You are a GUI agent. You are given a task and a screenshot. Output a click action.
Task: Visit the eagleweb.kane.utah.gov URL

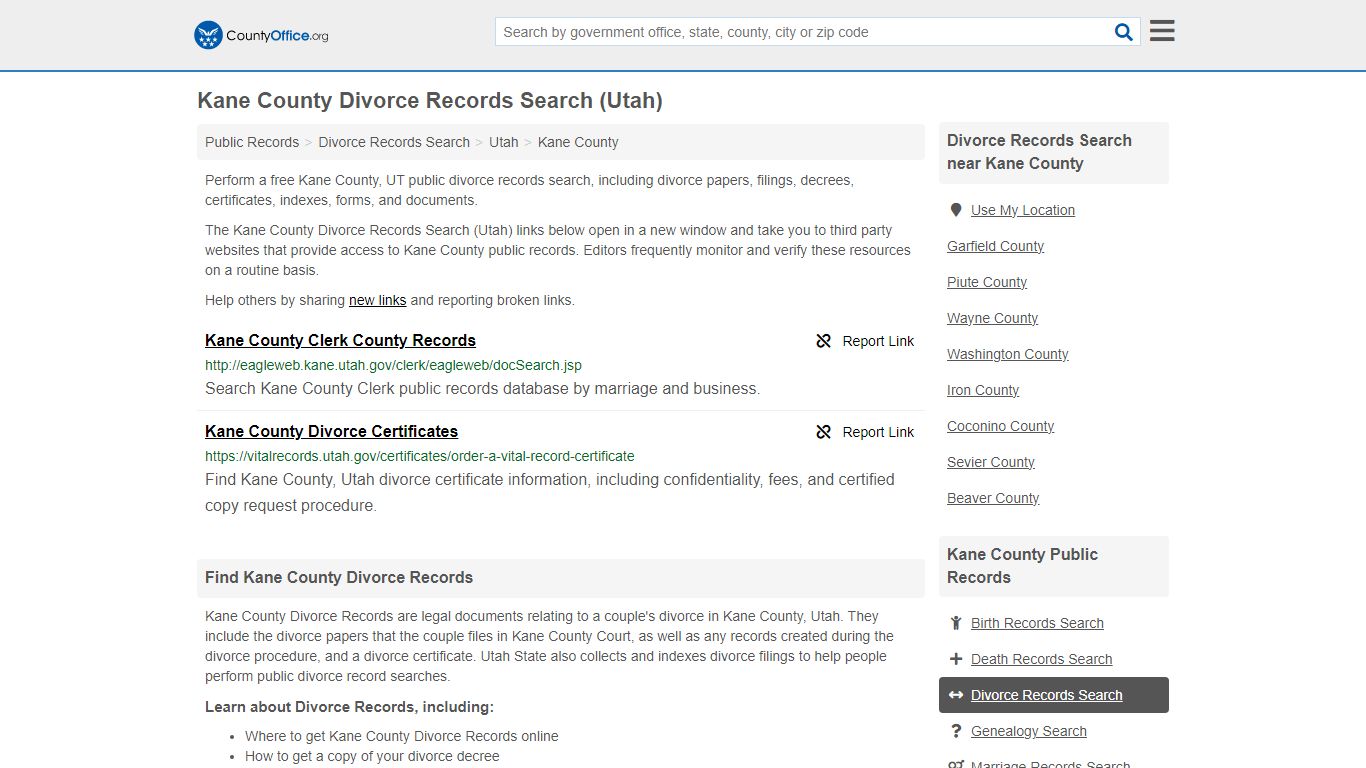tap(393, 365)
